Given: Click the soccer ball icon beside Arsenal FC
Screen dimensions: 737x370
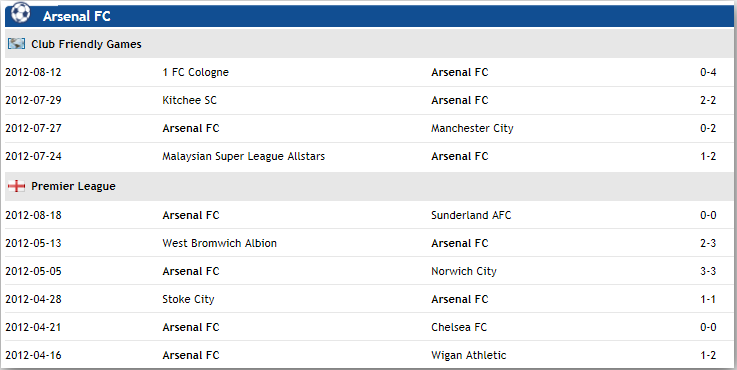Looking at the screenshot, I should tap(20, 12).
